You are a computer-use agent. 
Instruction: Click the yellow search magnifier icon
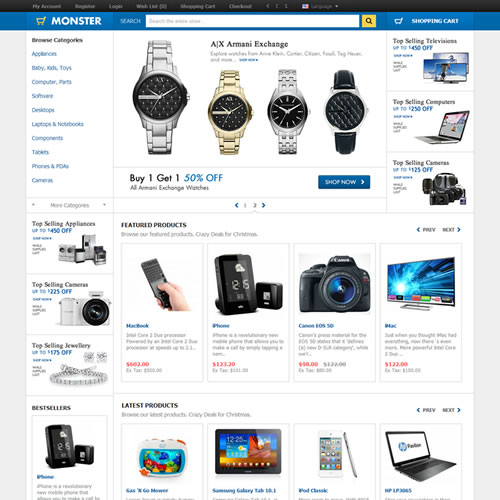(x=369, y=21)
